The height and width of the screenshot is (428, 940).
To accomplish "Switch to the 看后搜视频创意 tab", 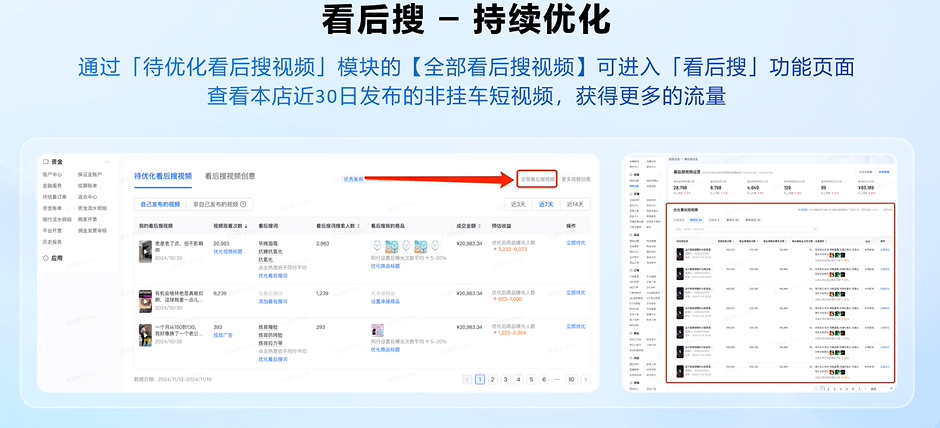I will tap(229, 176).
